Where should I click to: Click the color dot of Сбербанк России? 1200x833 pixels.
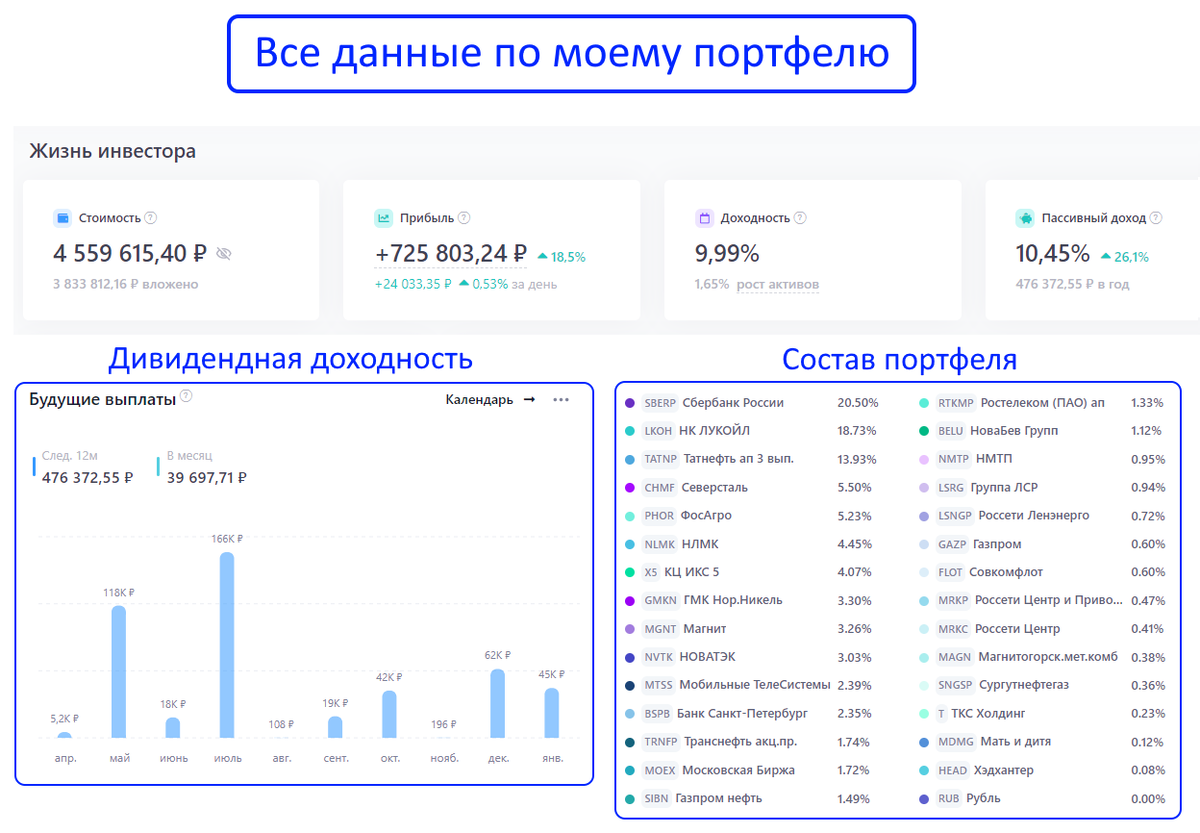click(629, 403)
